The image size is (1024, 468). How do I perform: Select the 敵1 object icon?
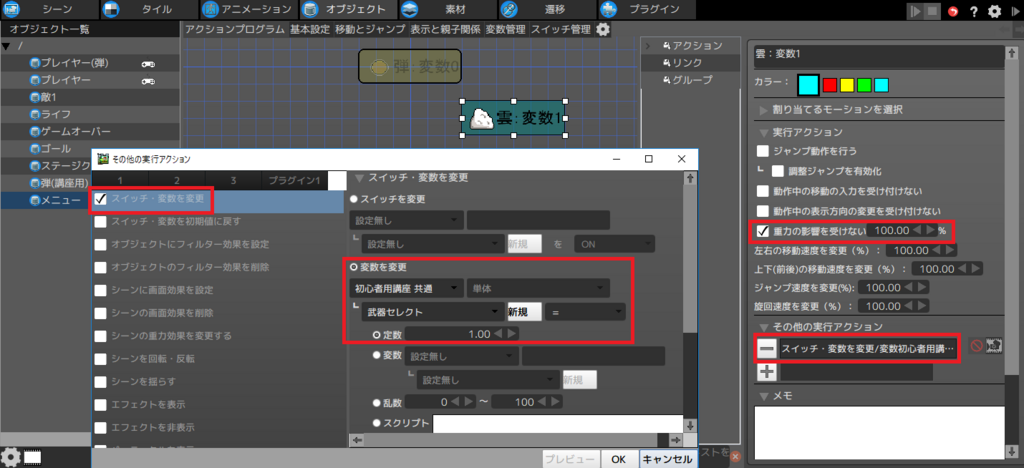35,97
